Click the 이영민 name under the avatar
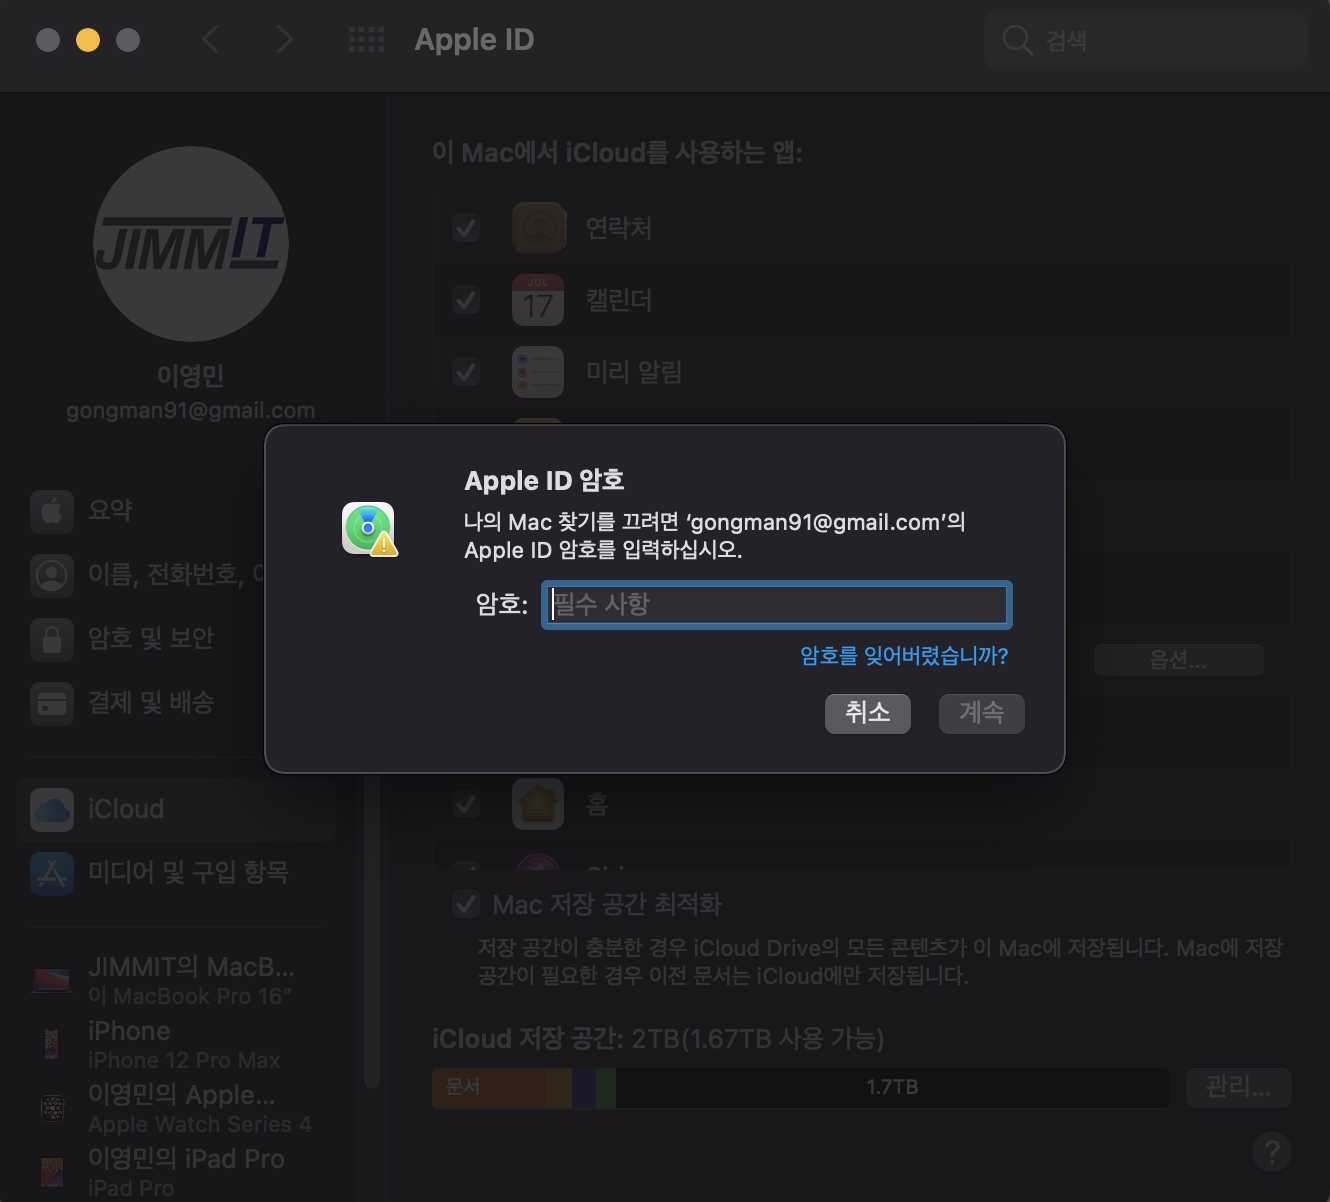The height and width of the screenshot is (1202, 1330). tap(190, 376)
